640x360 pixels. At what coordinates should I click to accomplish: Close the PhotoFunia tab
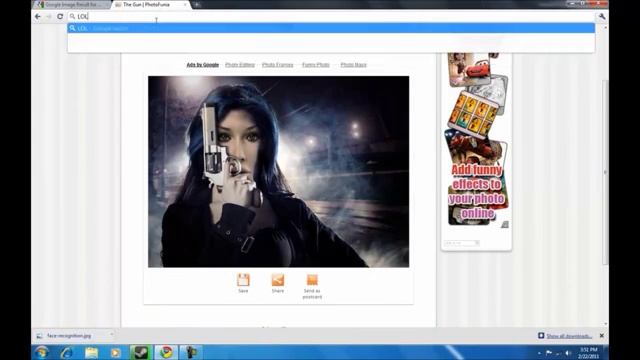pyautogui.click(x=185, y=4)
